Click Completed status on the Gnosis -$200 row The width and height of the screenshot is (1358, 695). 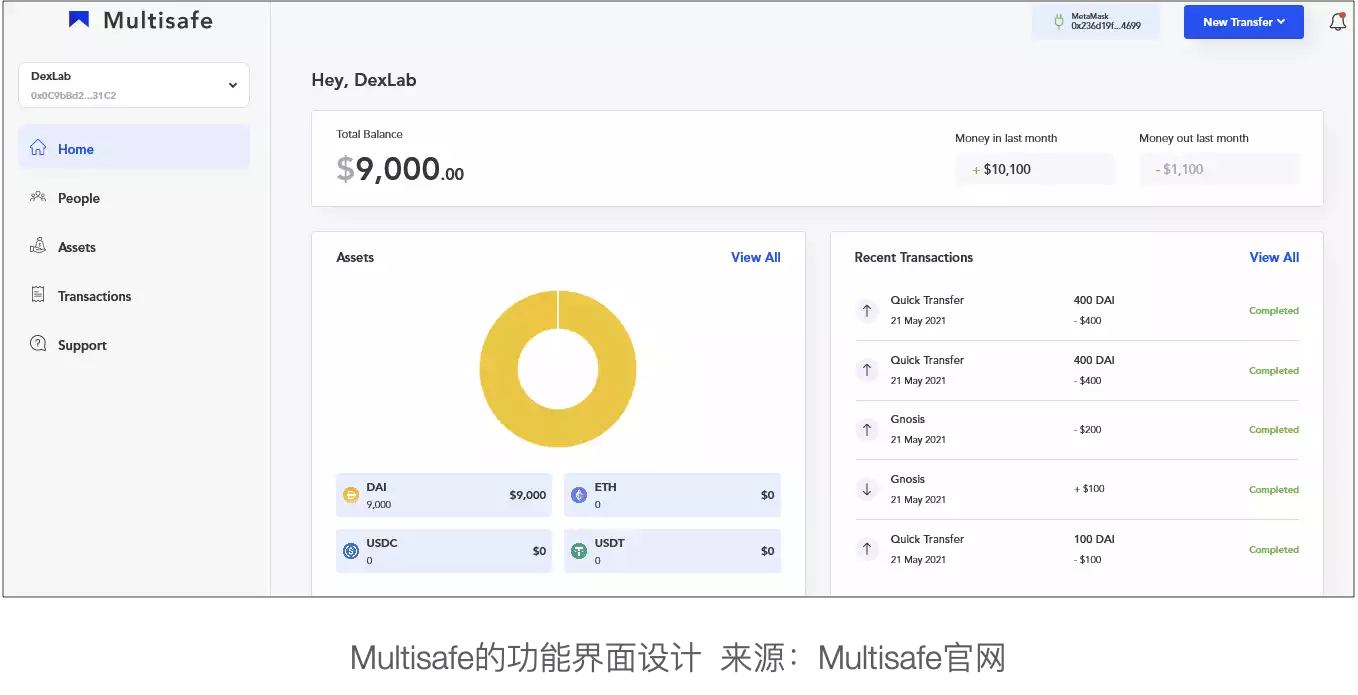(1274, 430)
